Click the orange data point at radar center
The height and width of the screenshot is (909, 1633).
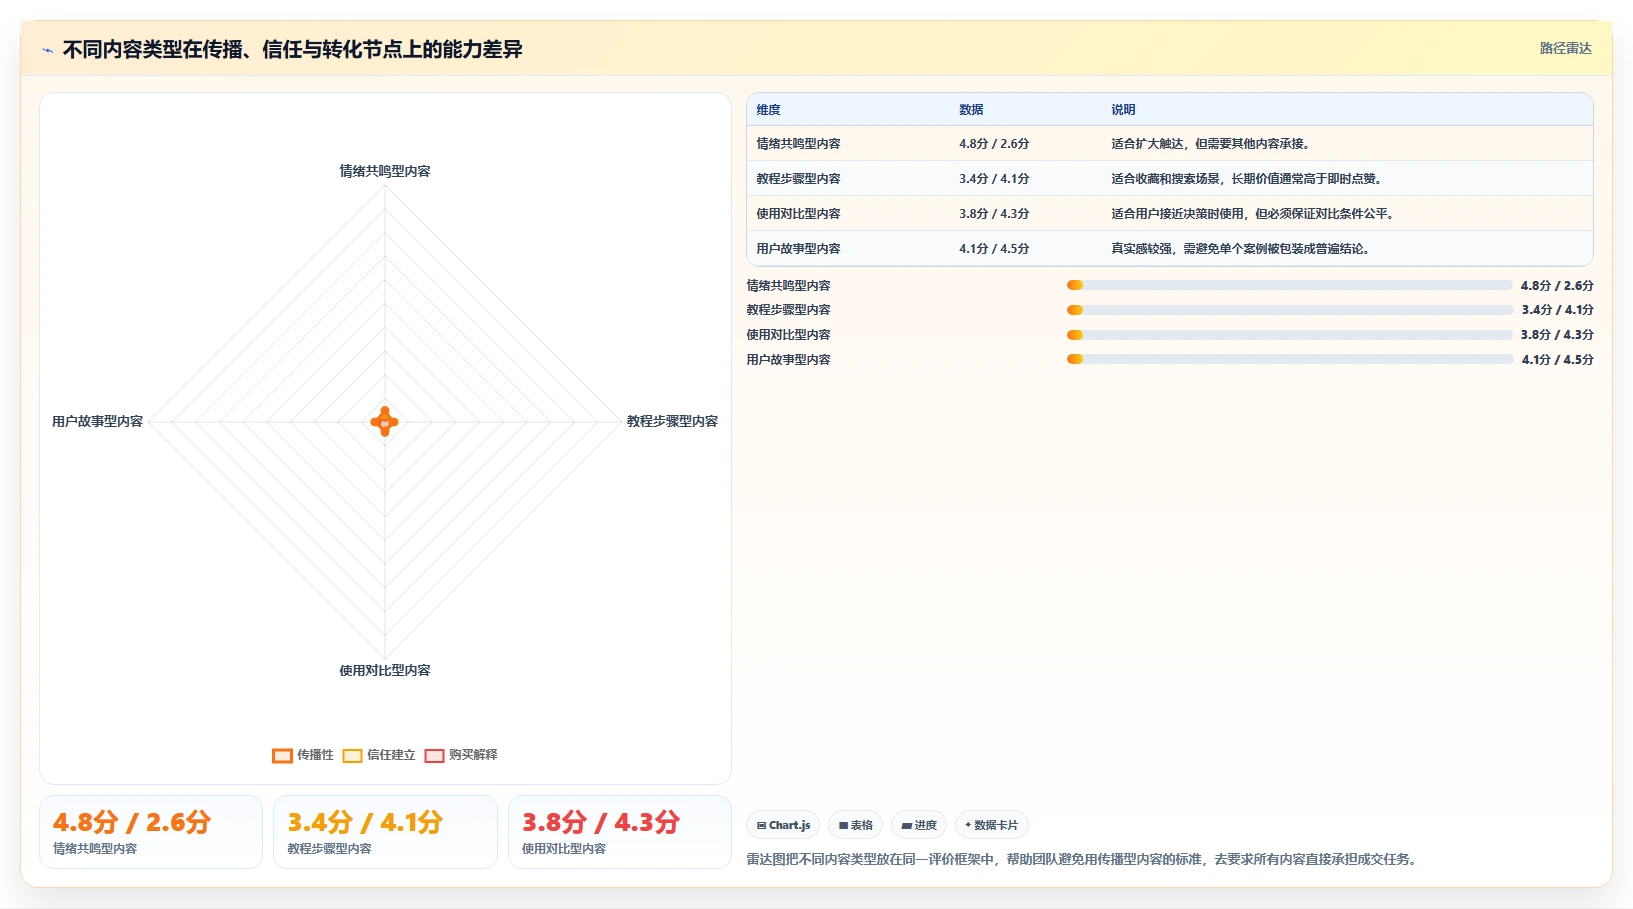385,422
